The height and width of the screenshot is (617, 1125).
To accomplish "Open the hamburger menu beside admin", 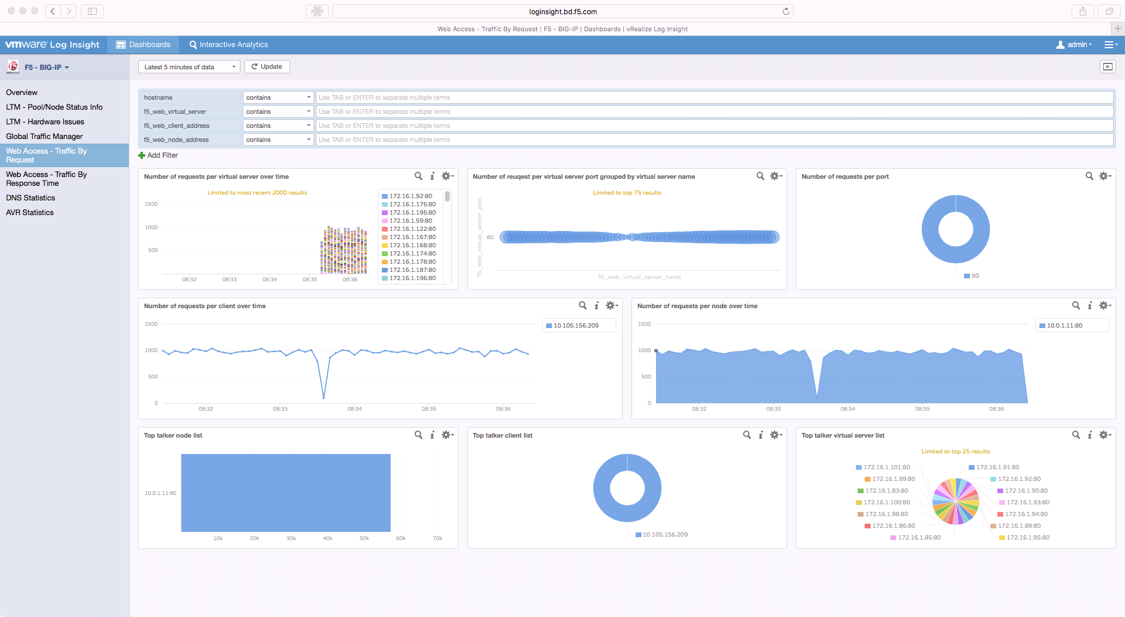I will (1110, 44).
